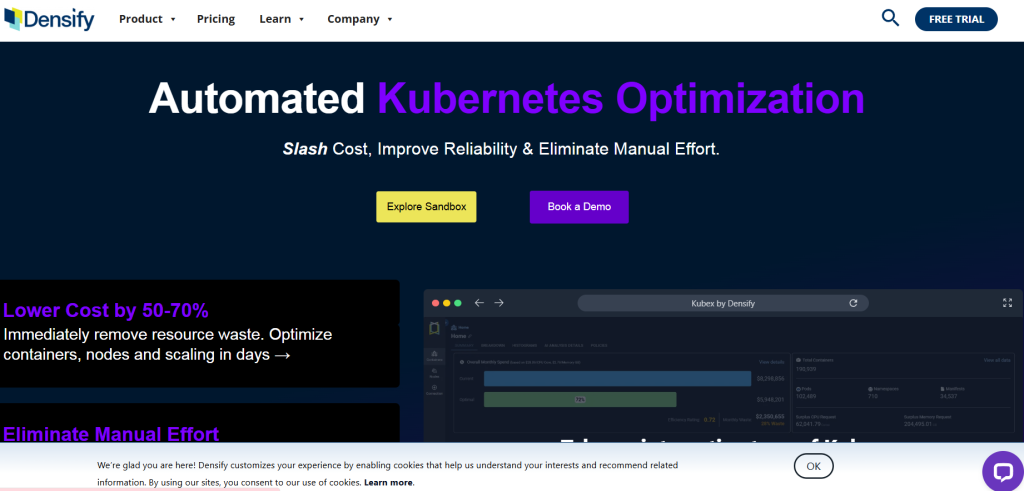Follow the Learn more cookie link
The image size is (1024, 491).
click(x=388, y=483)
